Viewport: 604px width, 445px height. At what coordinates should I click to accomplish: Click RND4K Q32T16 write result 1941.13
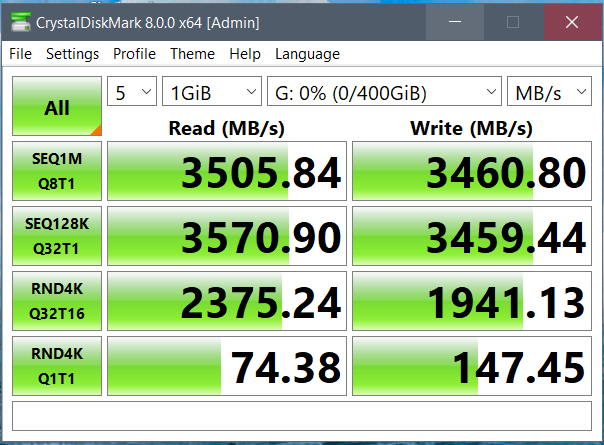[472, 301]
